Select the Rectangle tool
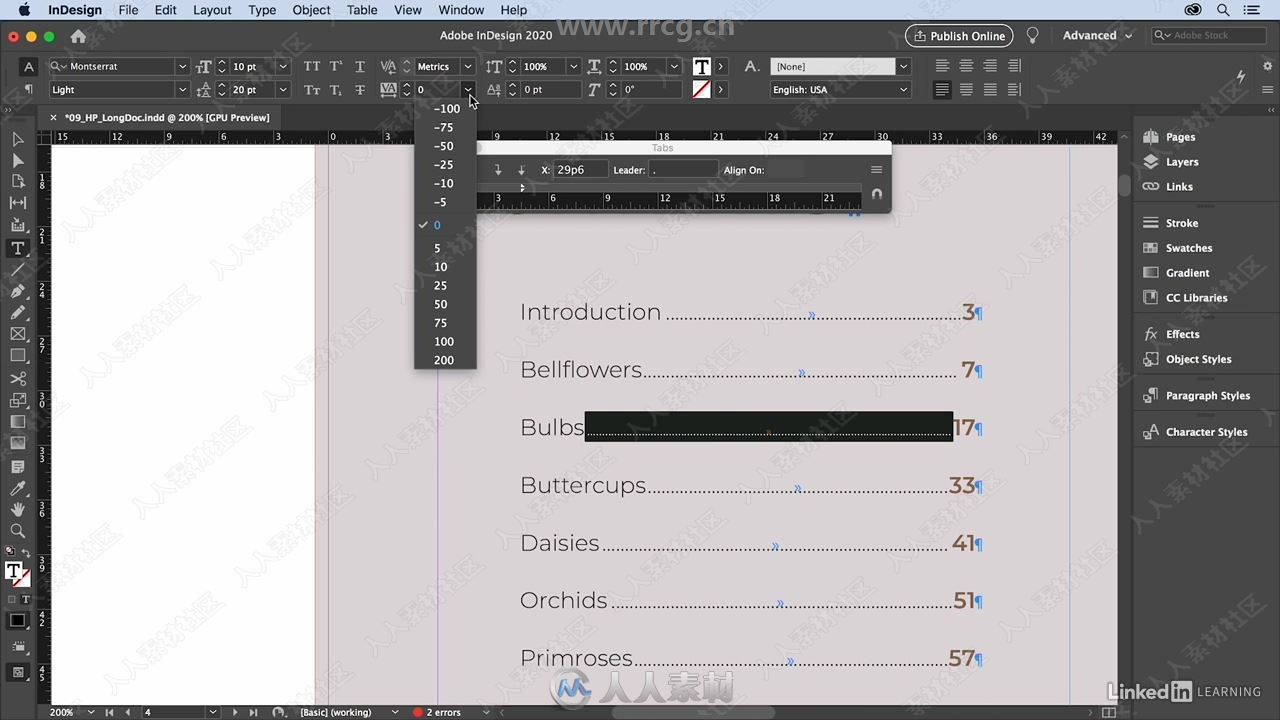The image size is (1280, 720). coord(18,356)
